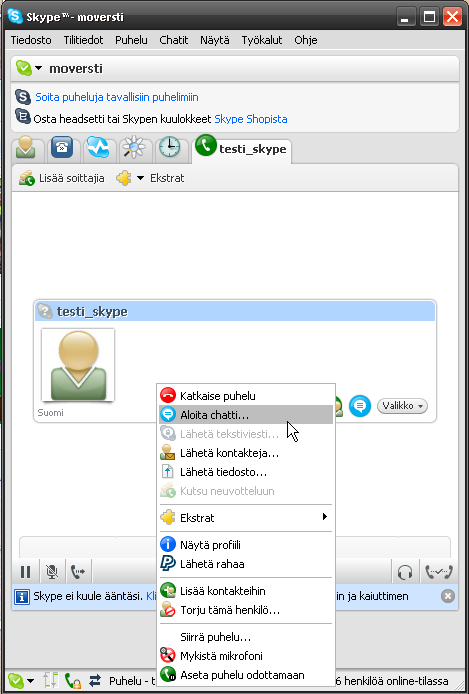Click the Skype logo in title bar

click(15, 17)
